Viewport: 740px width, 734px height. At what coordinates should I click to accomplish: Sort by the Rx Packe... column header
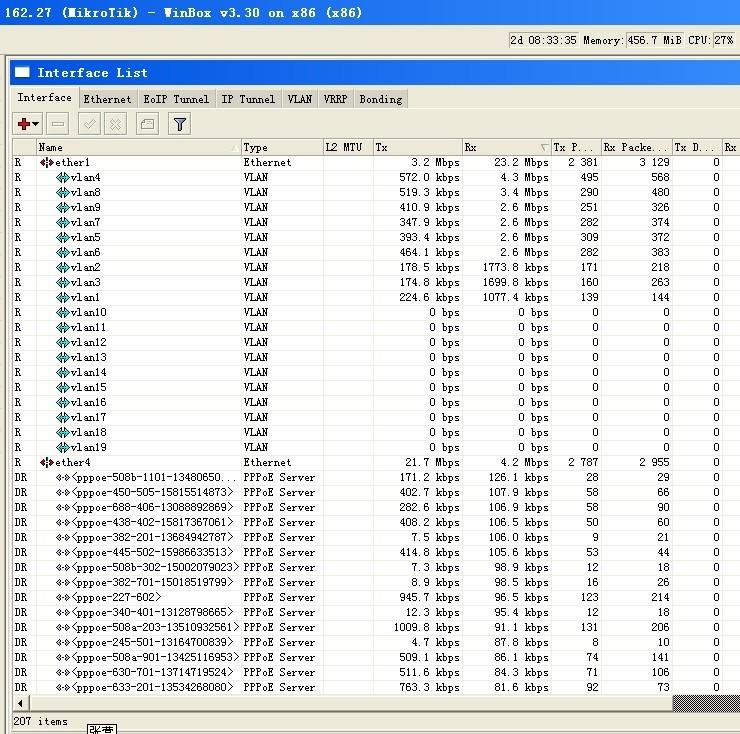tap(636, 147)
